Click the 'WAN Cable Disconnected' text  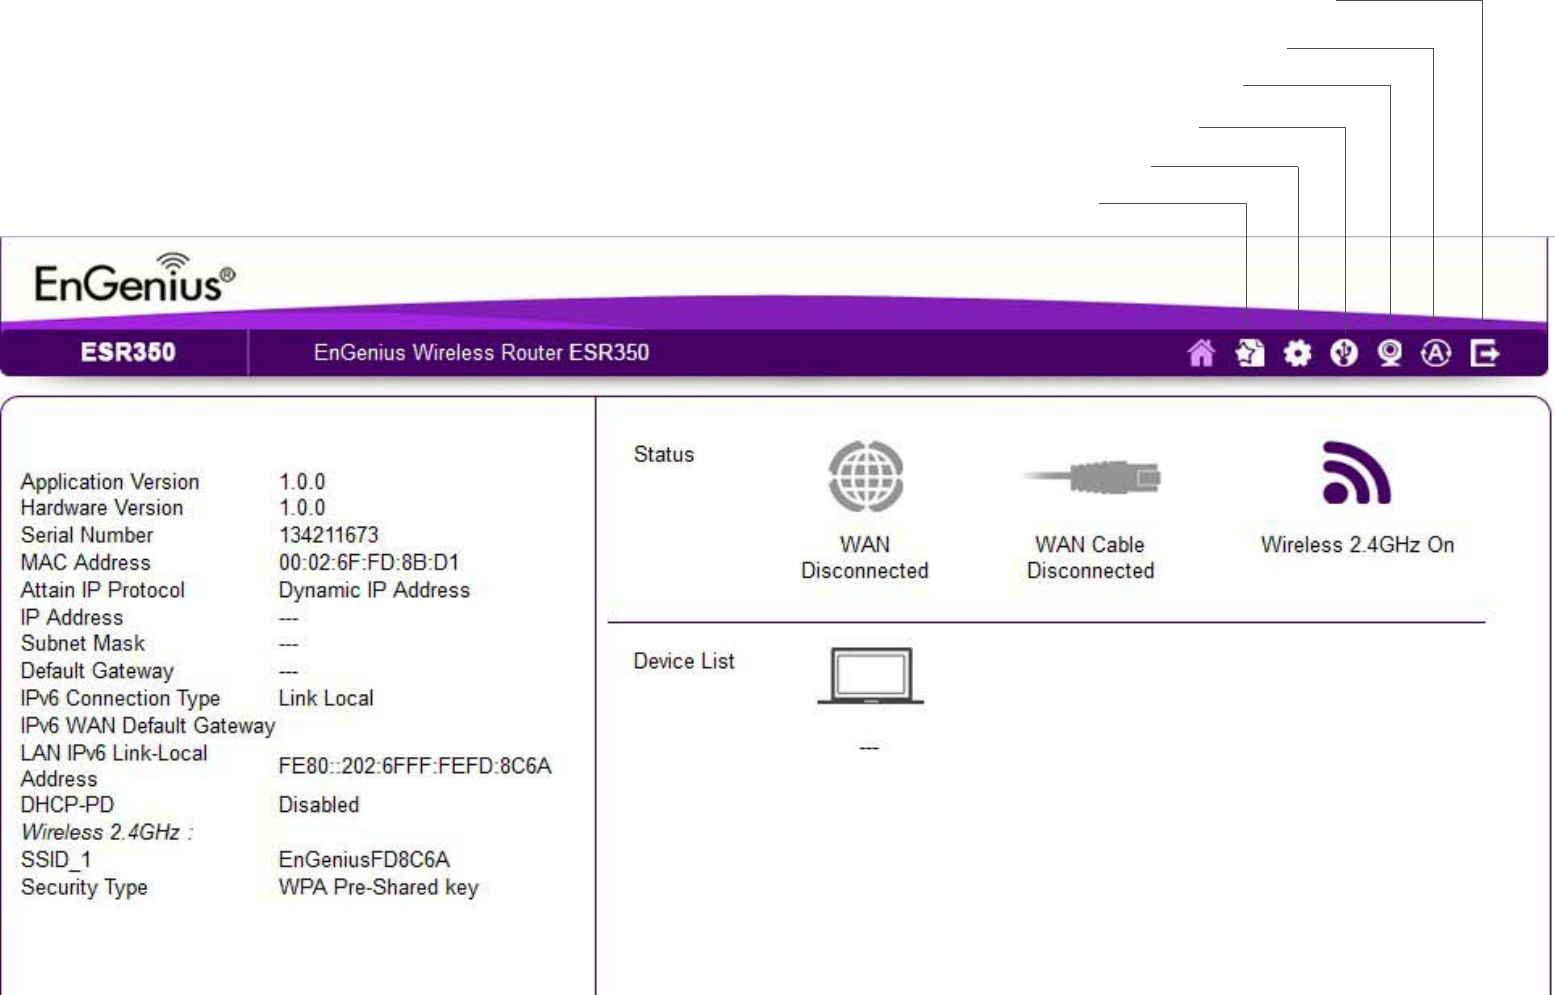[x=1090, y=558]
